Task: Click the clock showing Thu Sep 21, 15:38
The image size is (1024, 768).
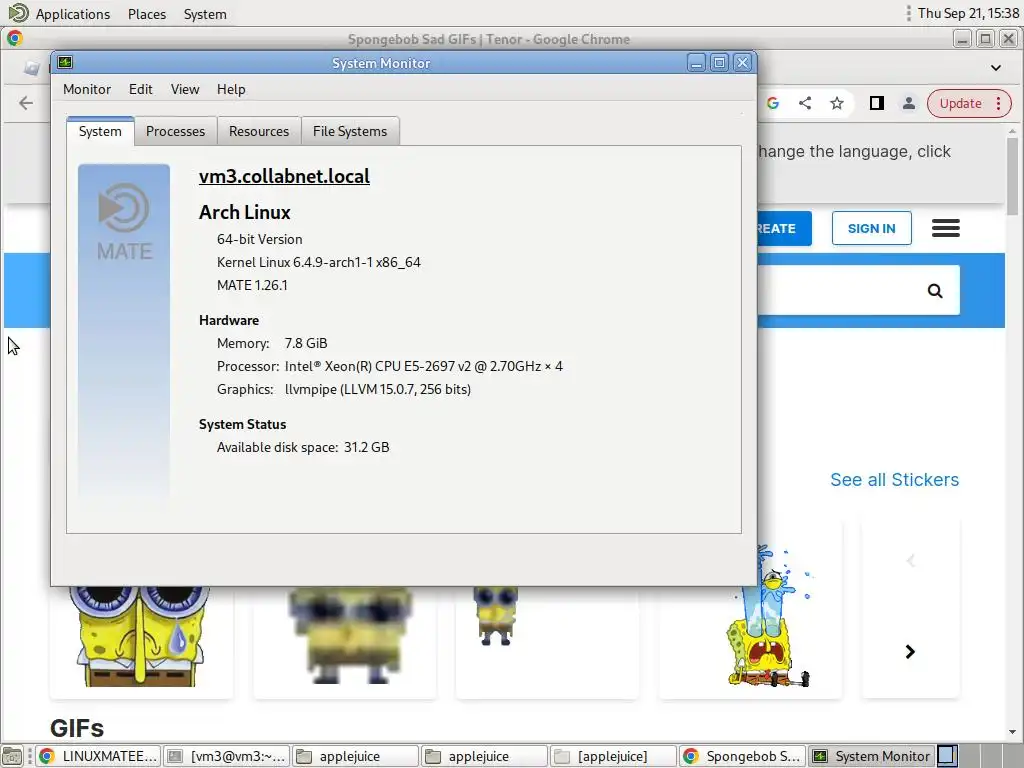Action: (968, 13)
